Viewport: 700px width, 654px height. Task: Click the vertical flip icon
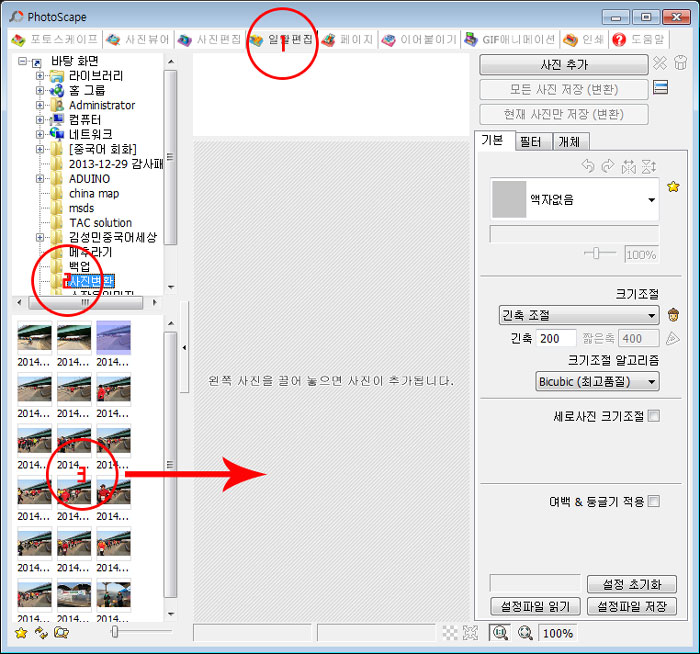click(649, 167)
